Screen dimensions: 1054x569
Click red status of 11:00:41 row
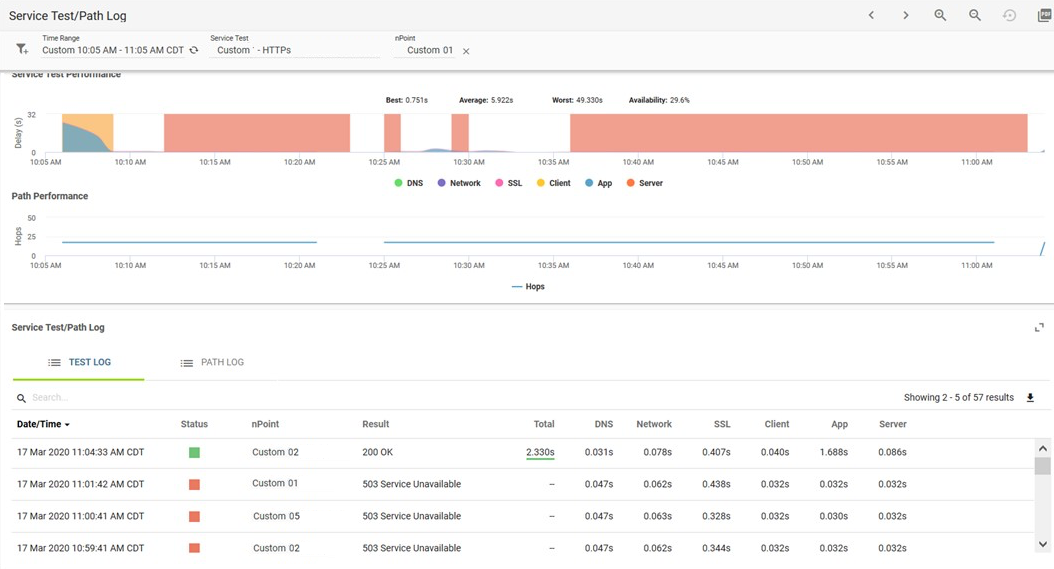click(x=194, y=517)
